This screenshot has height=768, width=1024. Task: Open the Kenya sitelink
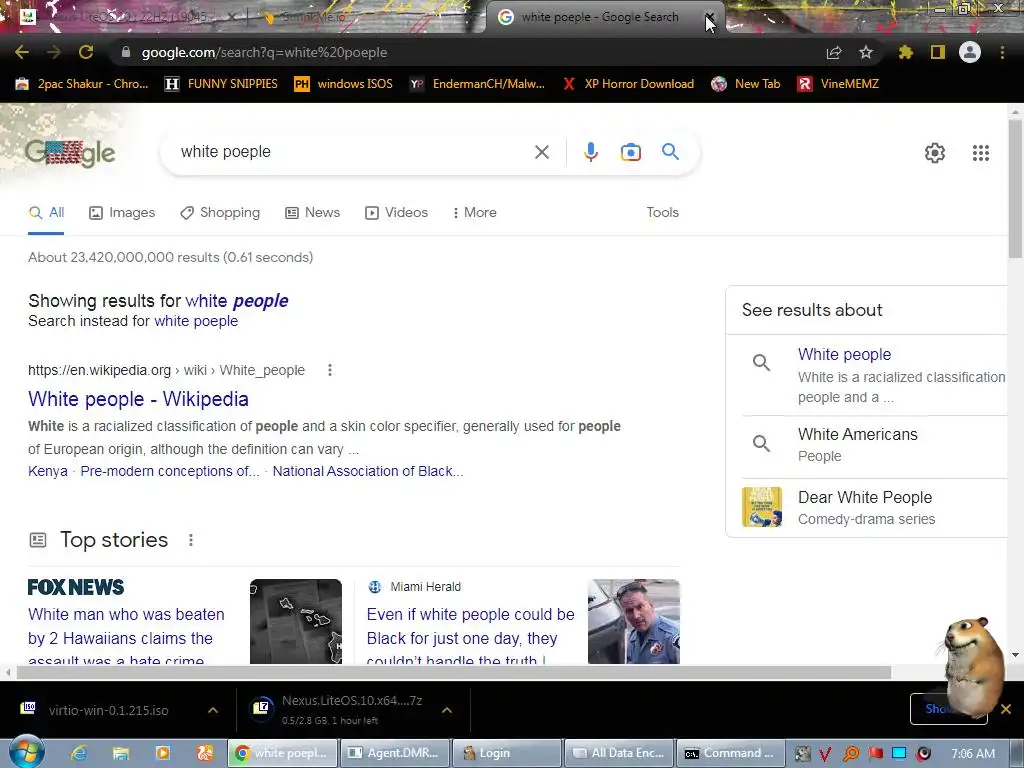click(x=48, y=472)
